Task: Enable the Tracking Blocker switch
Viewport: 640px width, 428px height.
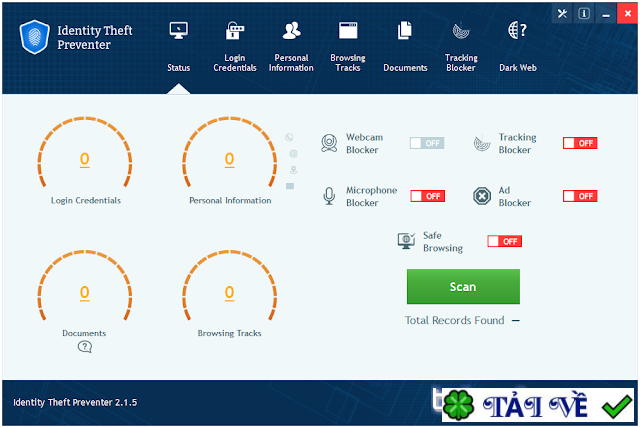Action: tap(580, 143)
